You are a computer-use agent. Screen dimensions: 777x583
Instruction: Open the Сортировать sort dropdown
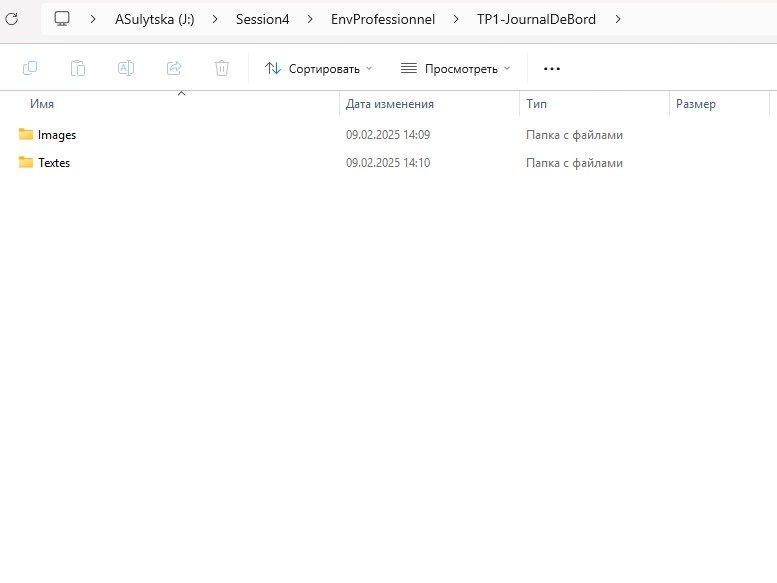[x=318, y=68]
